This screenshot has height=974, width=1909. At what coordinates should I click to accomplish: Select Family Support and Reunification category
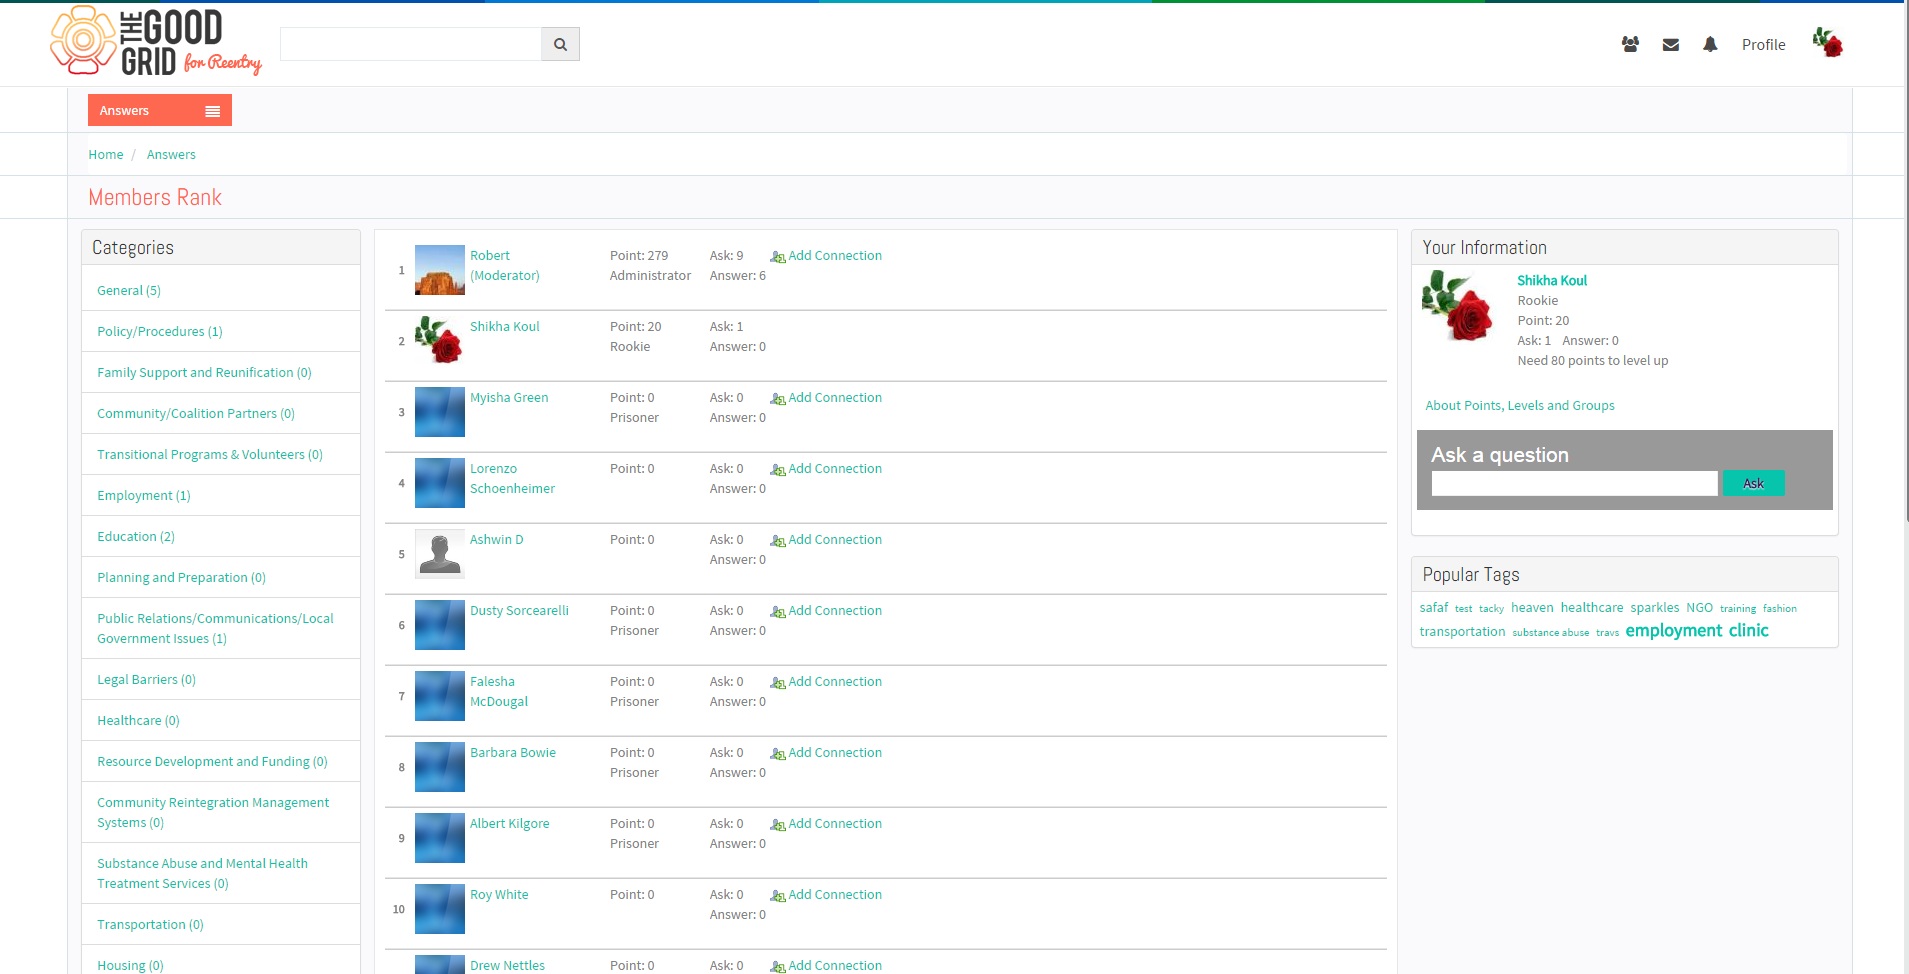click(x=204, y=373)
